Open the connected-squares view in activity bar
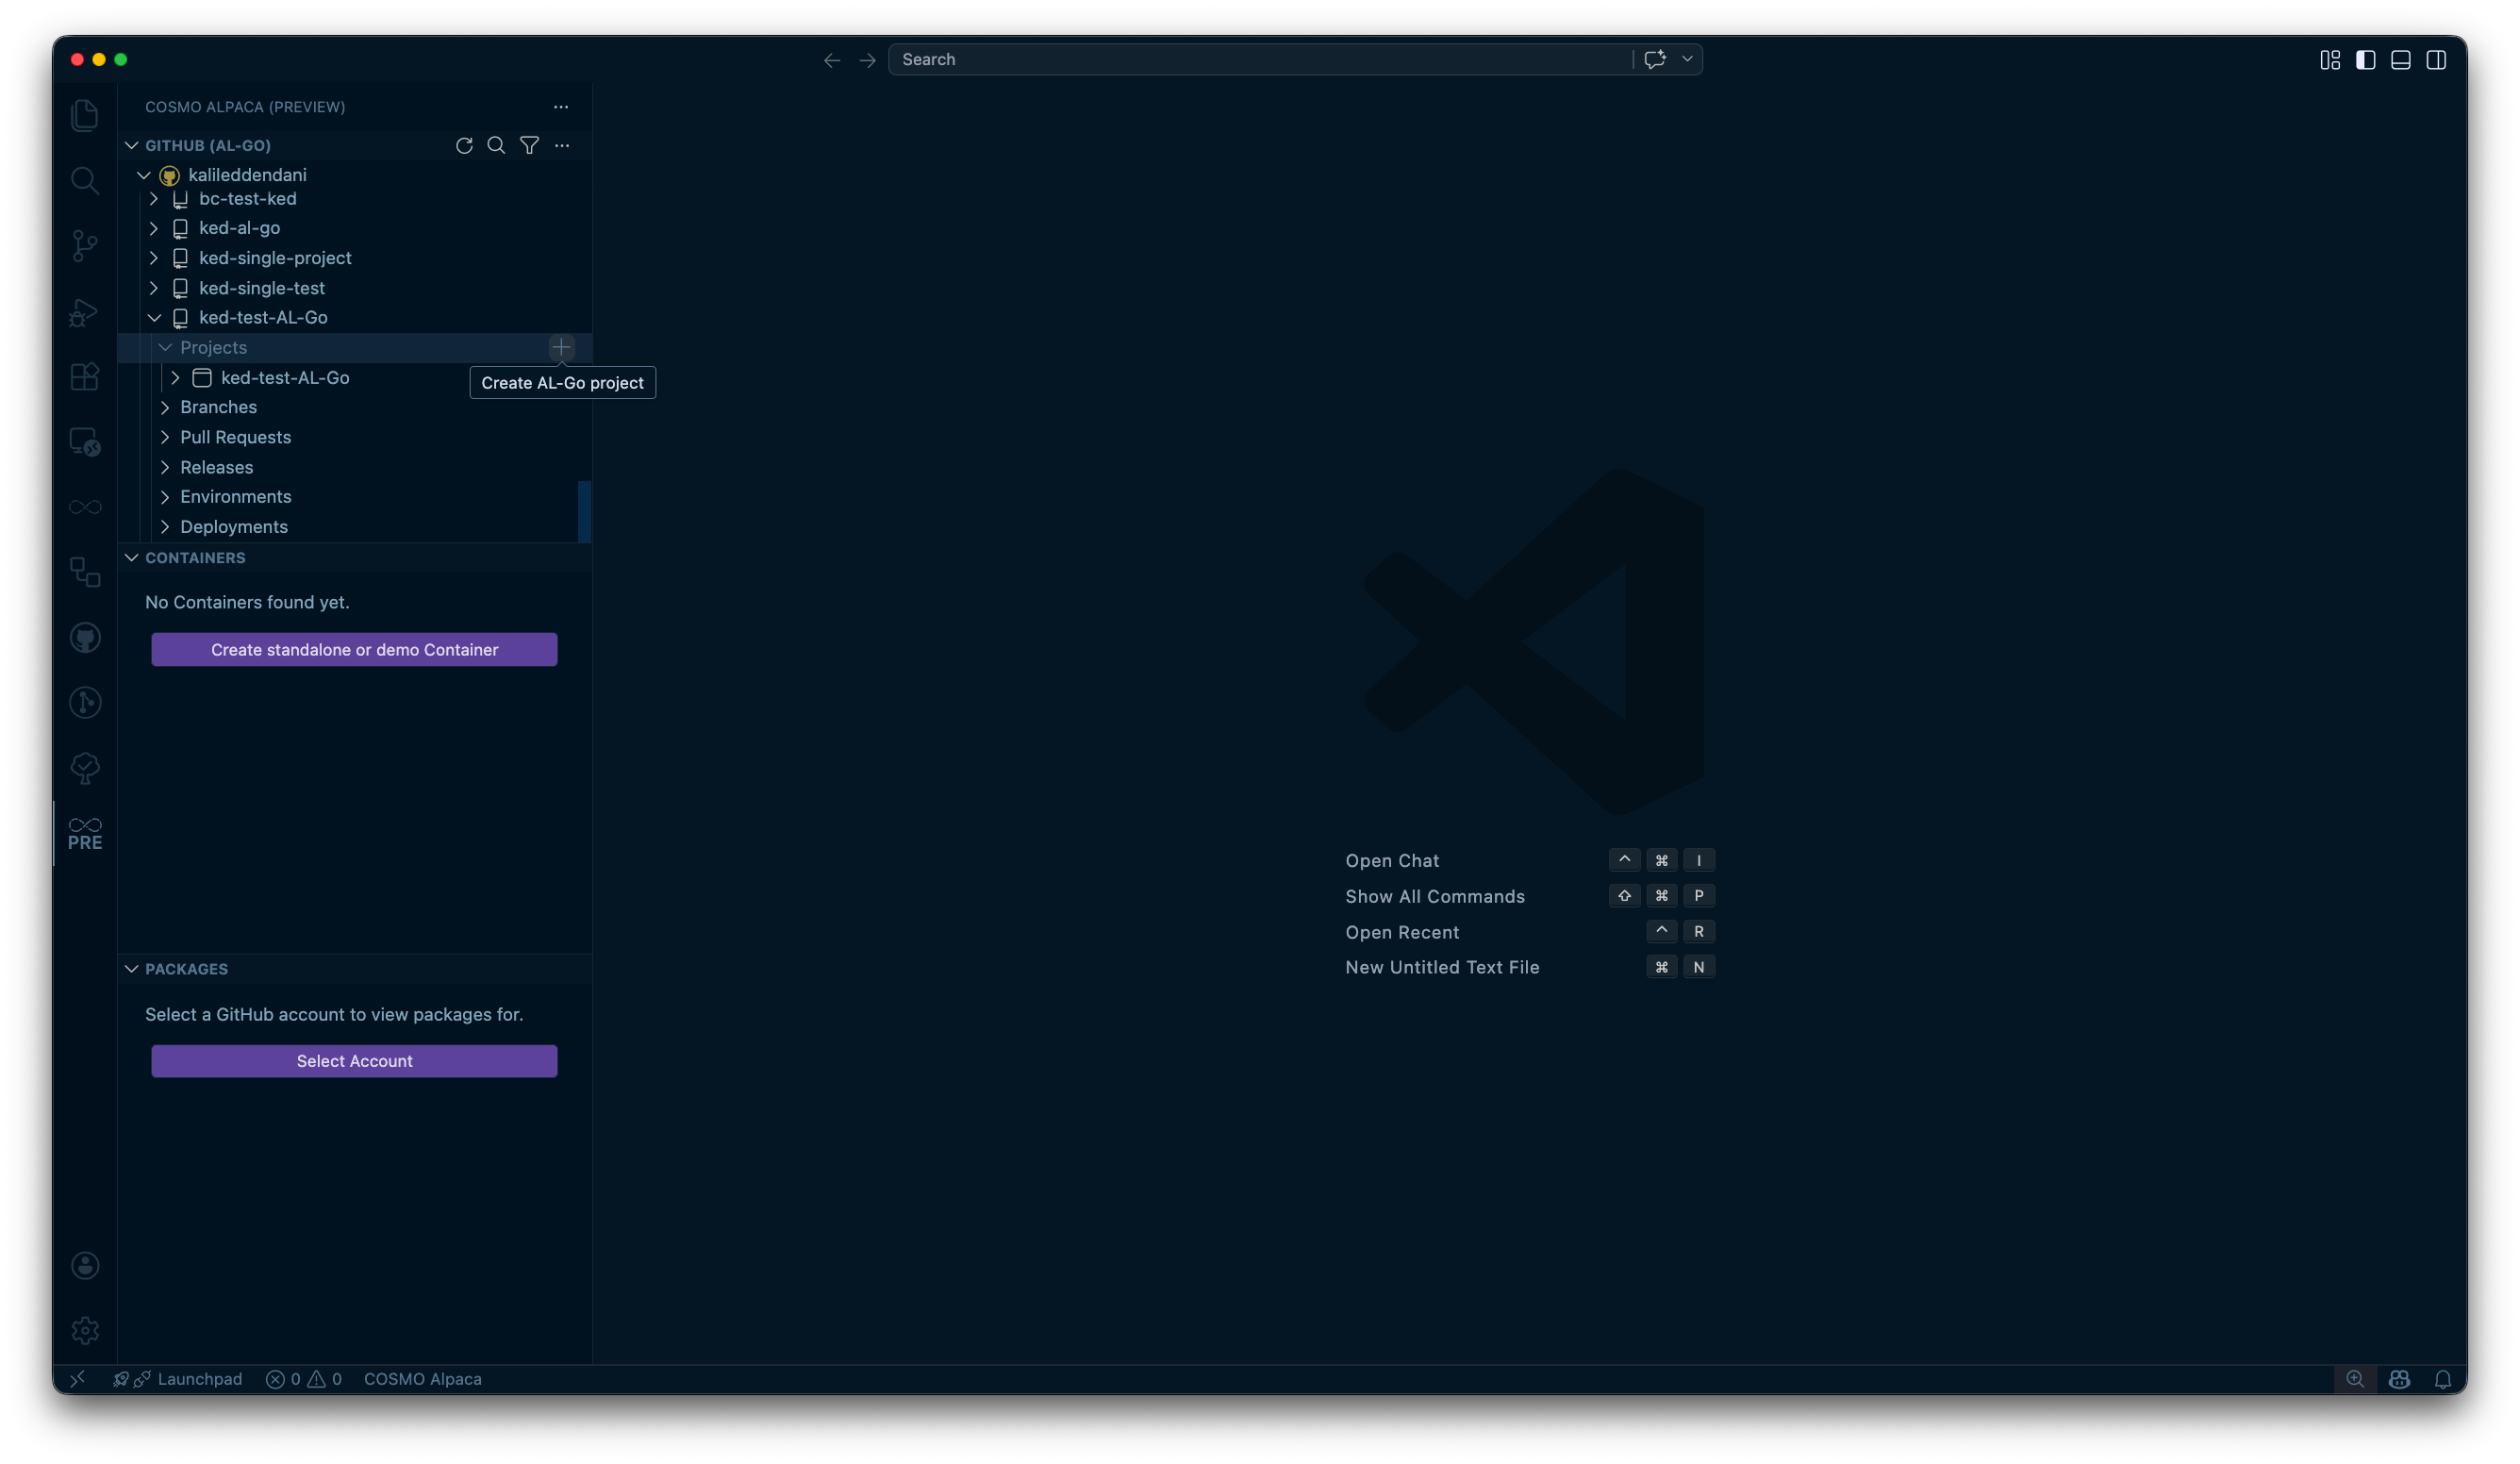Screen dimensions: 2520x1464 pos(85,572)
